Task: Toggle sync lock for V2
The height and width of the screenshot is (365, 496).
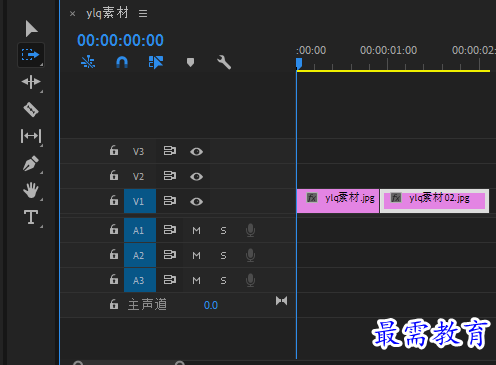Action: click(x=170, y=176)
